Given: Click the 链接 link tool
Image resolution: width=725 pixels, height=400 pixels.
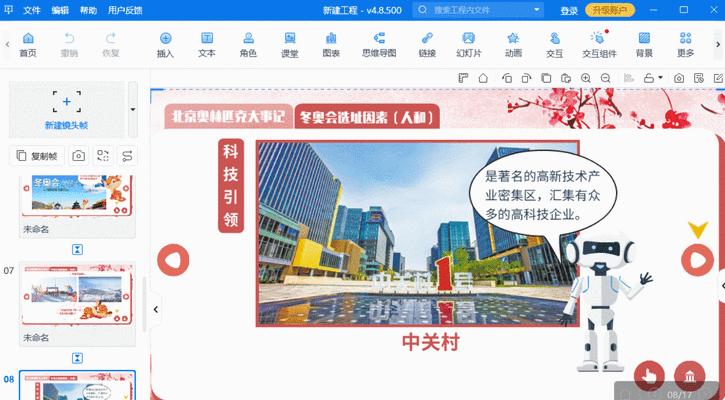Looking at the screenshot, I should [427, 45].
